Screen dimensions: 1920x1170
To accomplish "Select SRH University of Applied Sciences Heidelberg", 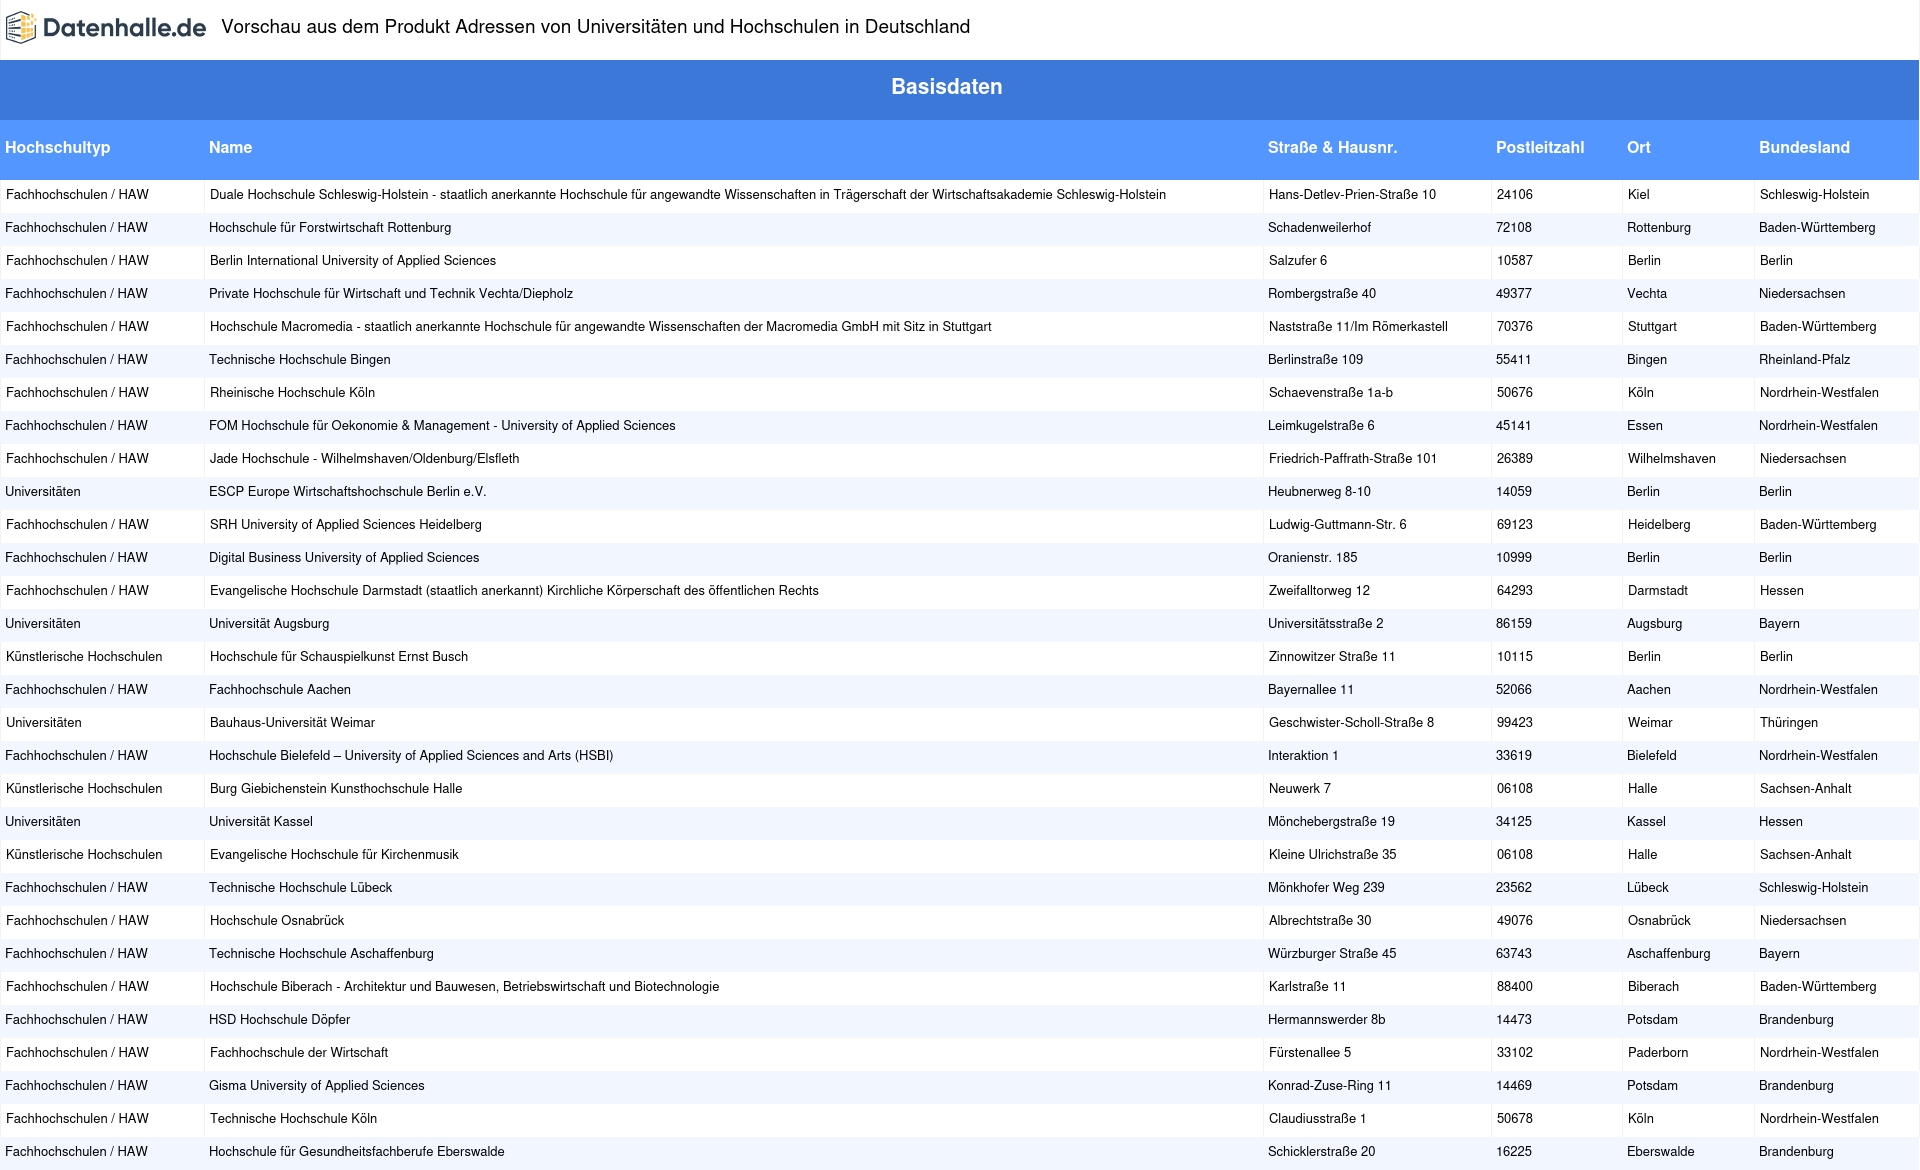I will [345, 525].
